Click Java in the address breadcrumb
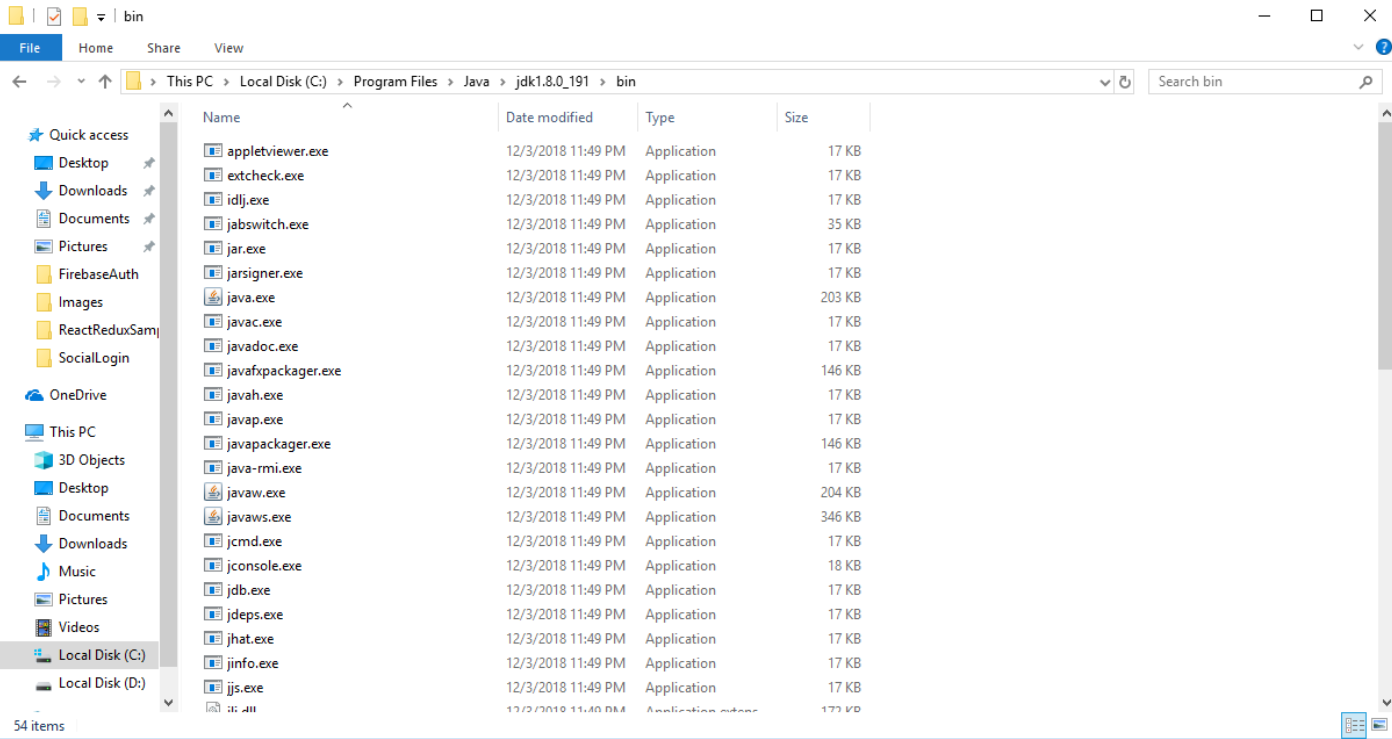 (x=476, y=82)
